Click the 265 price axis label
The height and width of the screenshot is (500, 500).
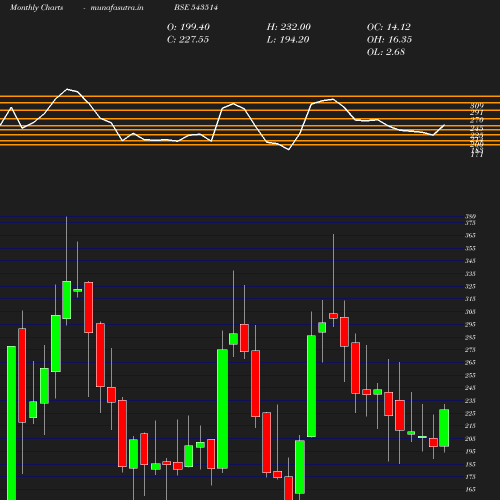coord(470,363)
